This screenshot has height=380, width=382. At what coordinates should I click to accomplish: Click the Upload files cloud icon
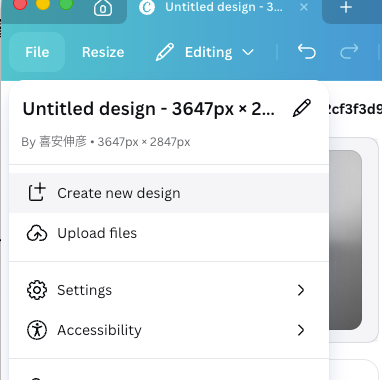(x=37, y=233)
